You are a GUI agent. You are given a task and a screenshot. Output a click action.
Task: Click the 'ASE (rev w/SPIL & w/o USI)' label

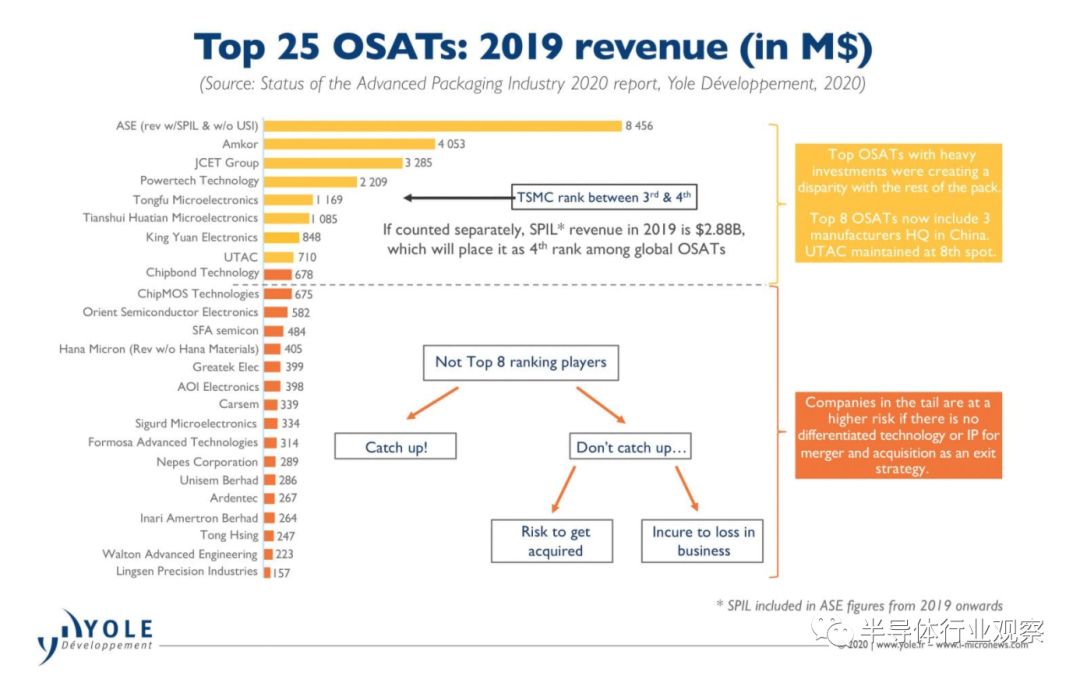point(187,125)
